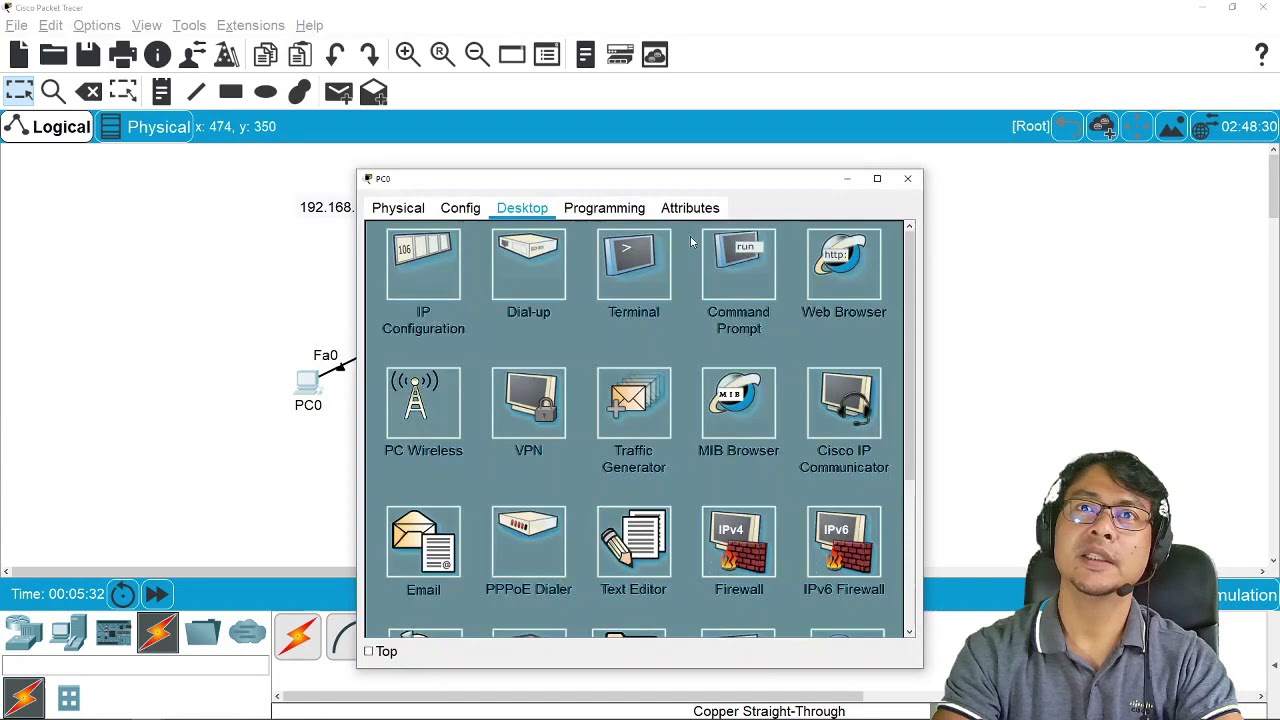The height and width of the screenshot is (720, 1280).
Task: Switch to Physical workspace view
Action: [146, 127]
